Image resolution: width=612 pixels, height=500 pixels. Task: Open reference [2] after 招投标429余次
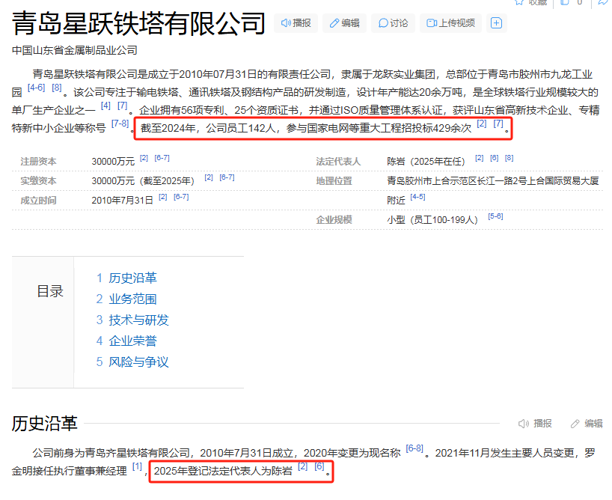click(482, 124)
